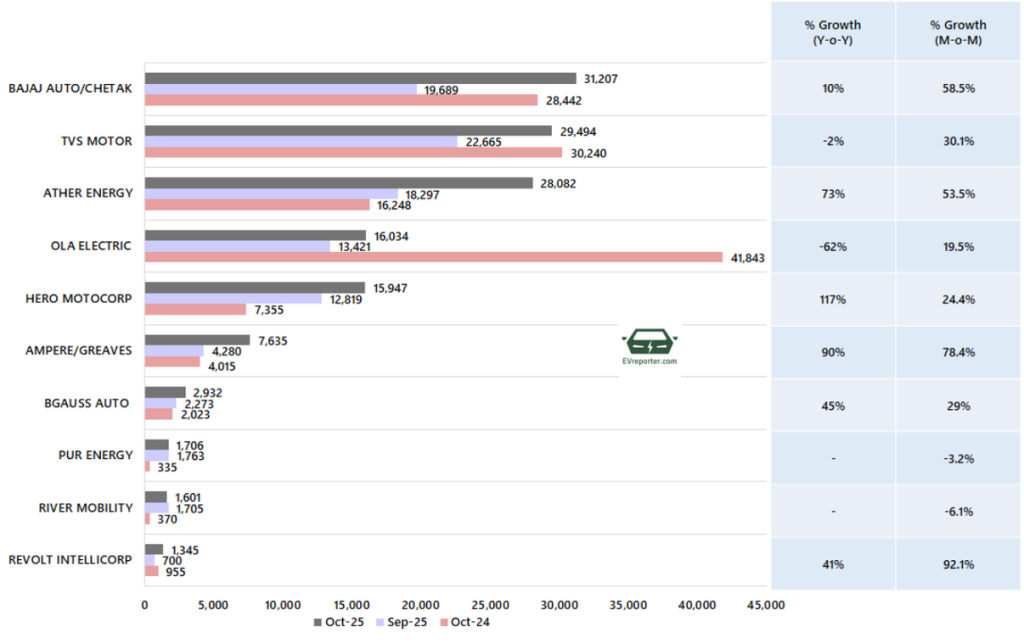Select the 117% Y-o-Y cell for Hero MotoCorp
The width and height of the screenshot is (1024, 644).
[x=832, y=298]
